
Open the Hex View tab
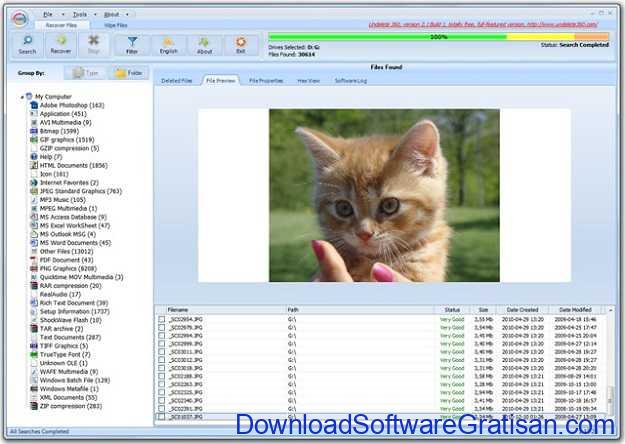coord(309,81)
